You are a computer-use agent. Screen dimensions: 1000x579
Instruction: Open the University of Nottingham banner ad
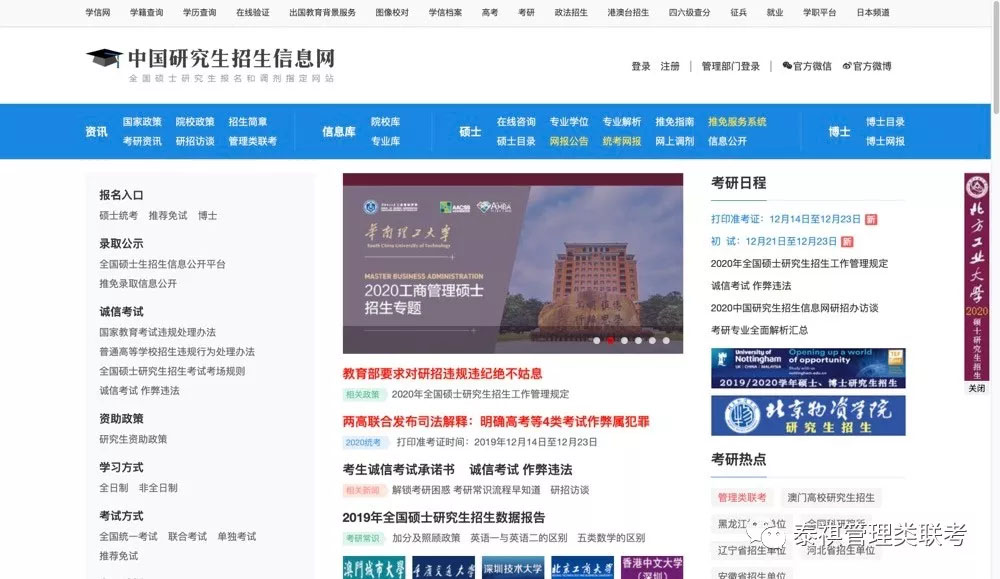807,368
